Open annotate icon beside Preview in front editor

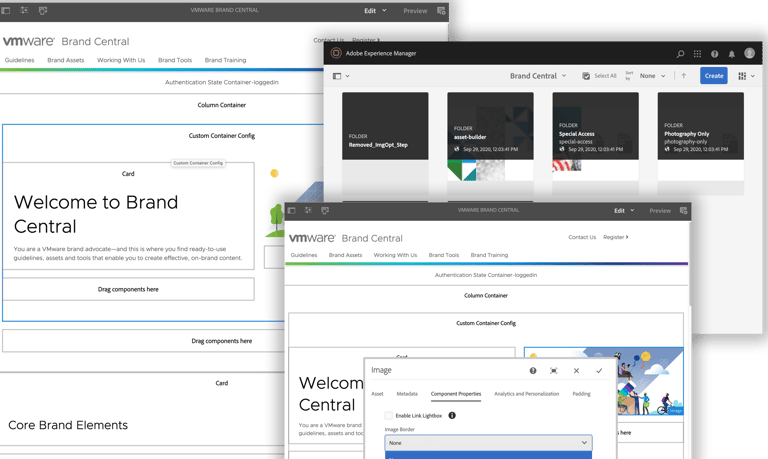click(x=683, y=211)
